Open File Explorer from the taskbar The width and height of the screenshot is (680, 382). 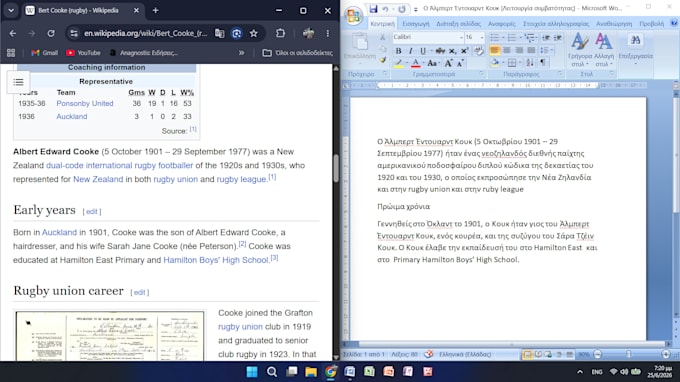point(311,372)
